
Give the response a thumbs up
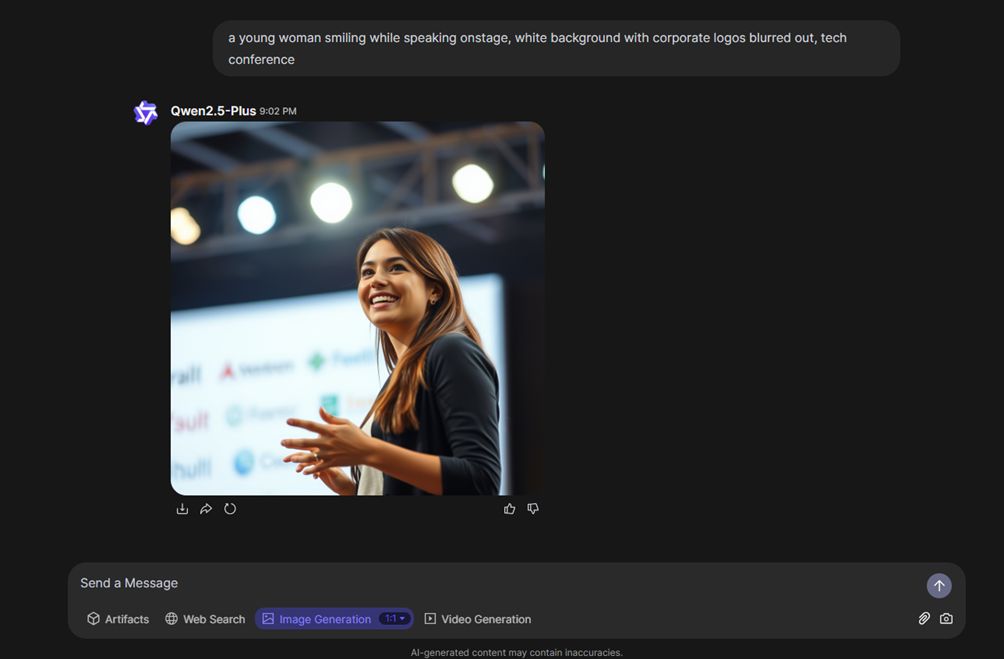[x=509, y=508]
